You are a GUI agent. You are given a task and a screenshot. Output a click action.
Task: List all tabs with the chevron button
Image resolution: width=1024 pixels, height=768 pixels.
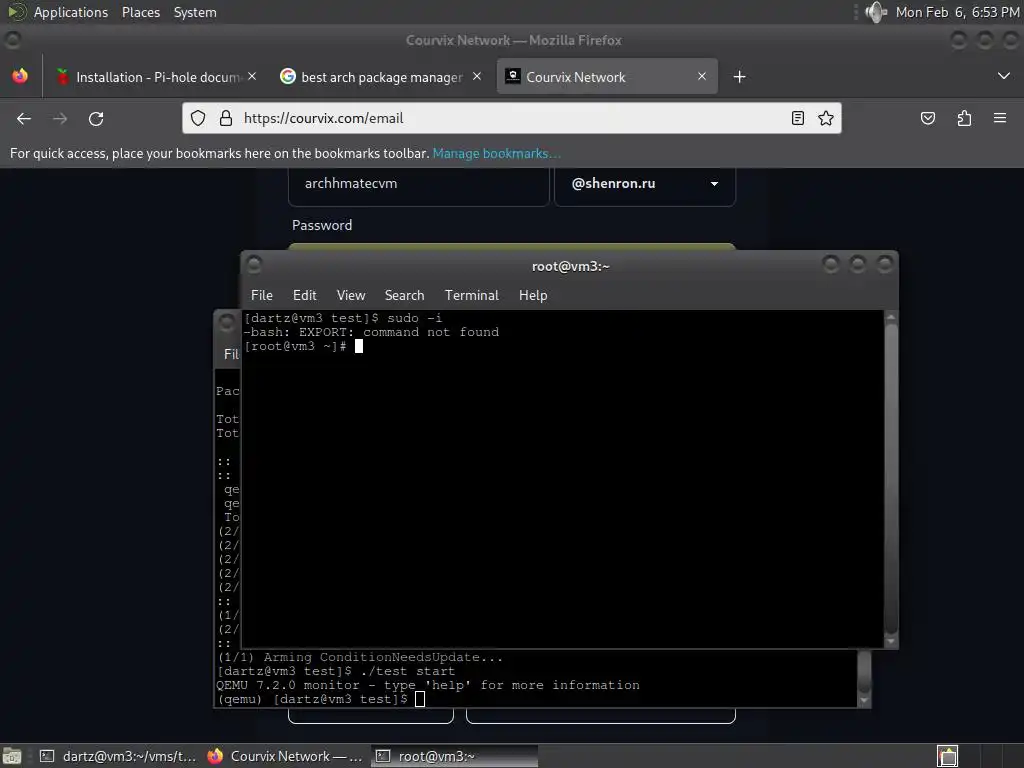click(x=1004, y=76)
